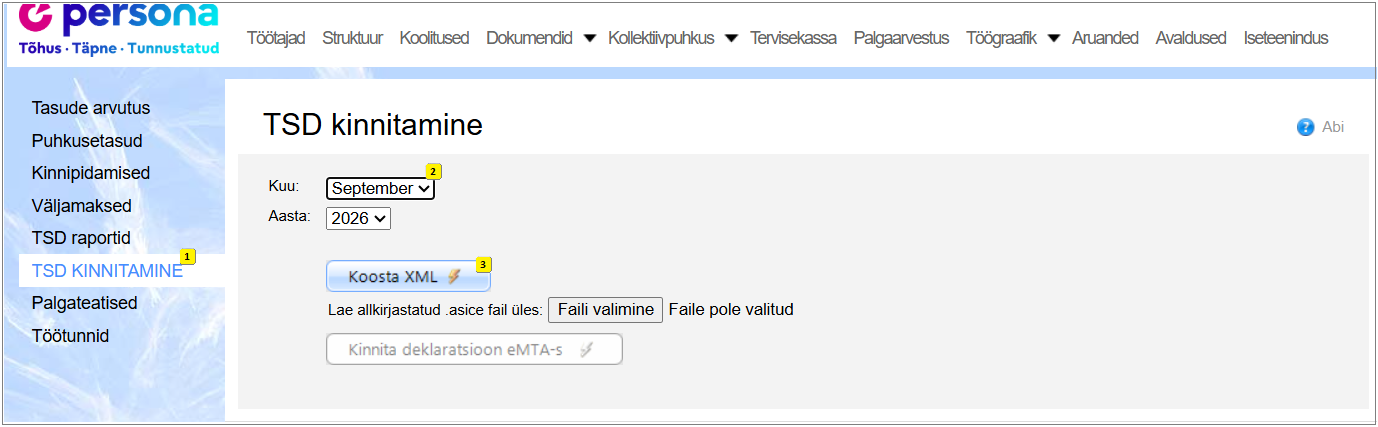Viewport: 1378px width, 427px height.
Task: Expand the Töögraafik dropdown arrow
Action: (x=1053, y=38)
